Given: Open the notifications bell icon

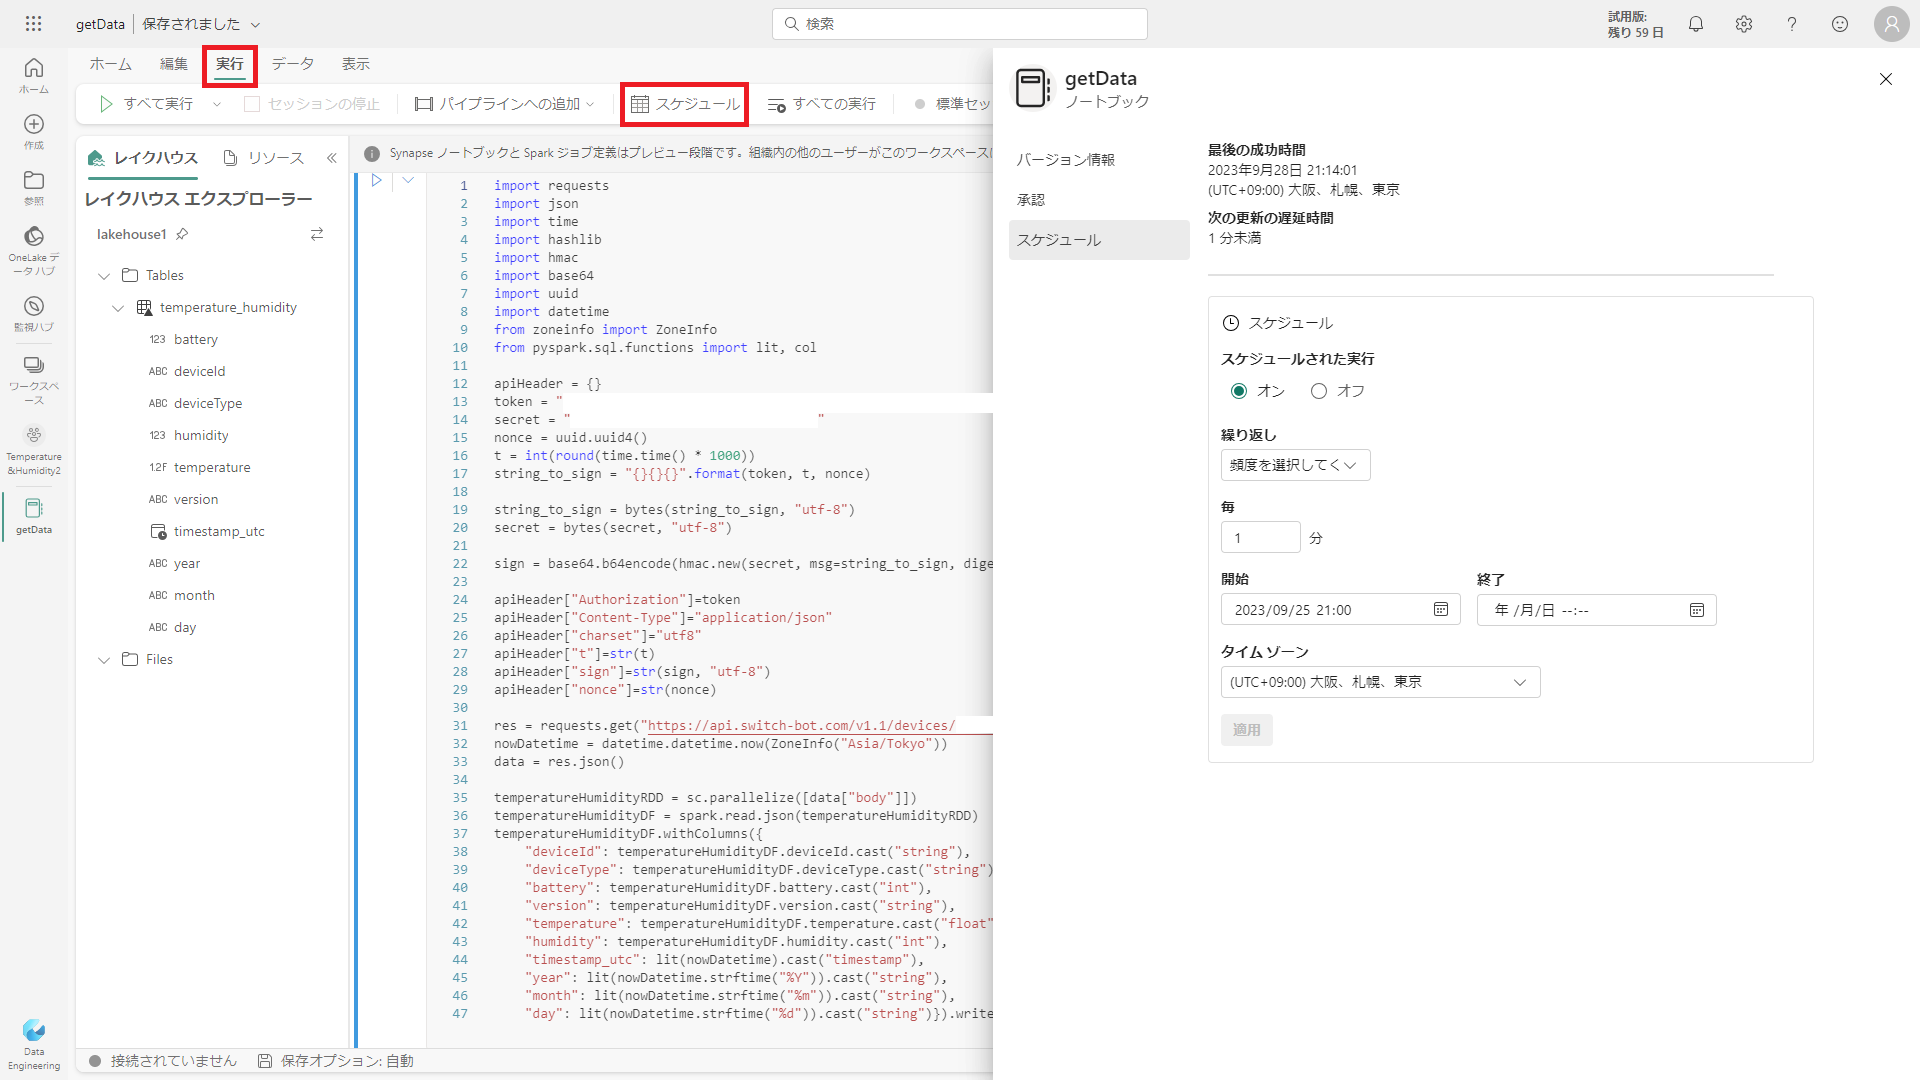Looking at the screenshot, I should point(1696,24).
